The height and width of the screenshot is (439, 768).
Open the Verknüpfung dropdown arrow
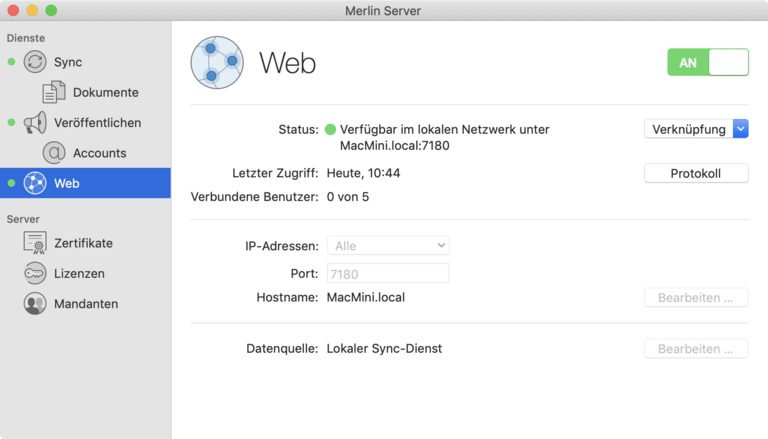741,129
